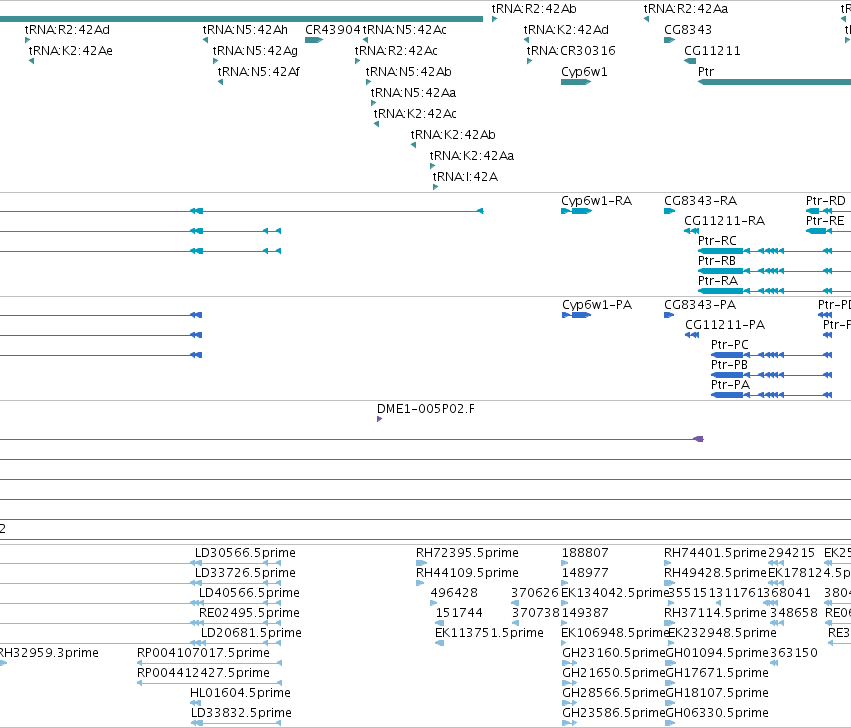This screenshot has width=851, height=728.
Task: Click the Ptr-RD transcript label
Action: click(x=826, y=201)
